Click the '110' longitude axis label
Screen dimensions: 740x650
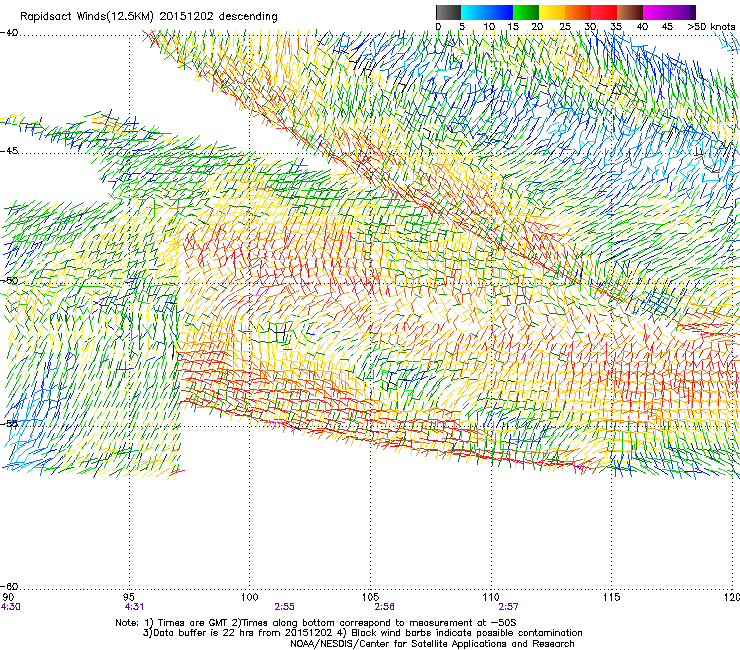491,597
